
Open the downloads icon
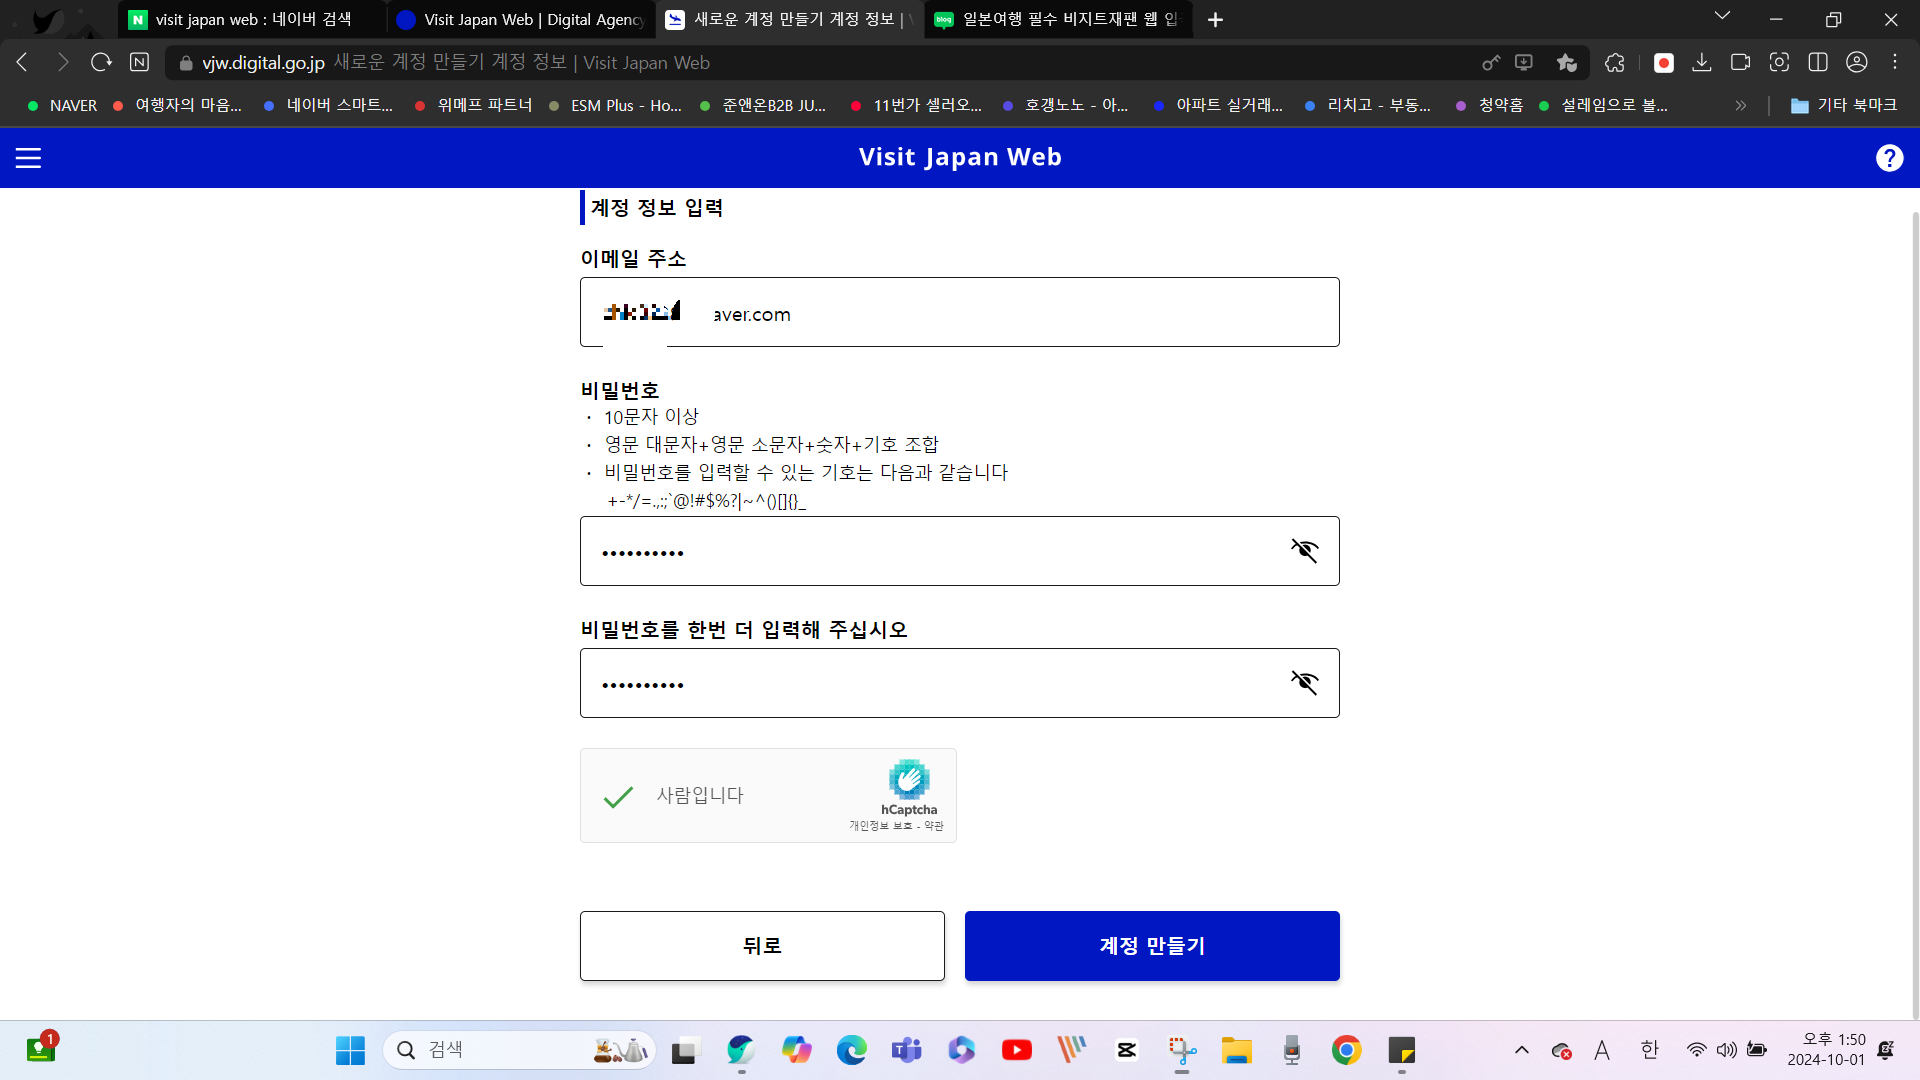(1701, 62)
